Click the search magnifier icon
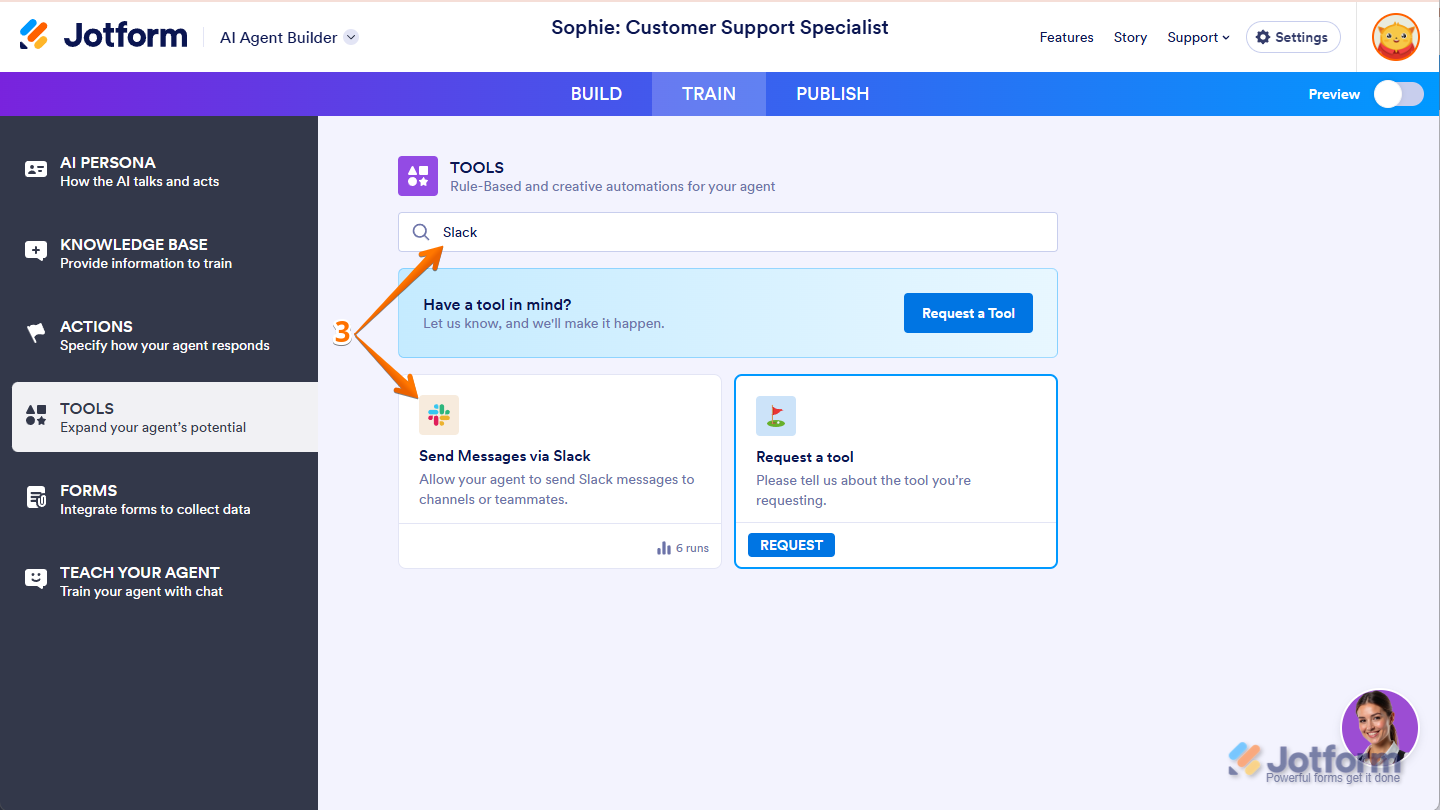 [x=421, y=232]
